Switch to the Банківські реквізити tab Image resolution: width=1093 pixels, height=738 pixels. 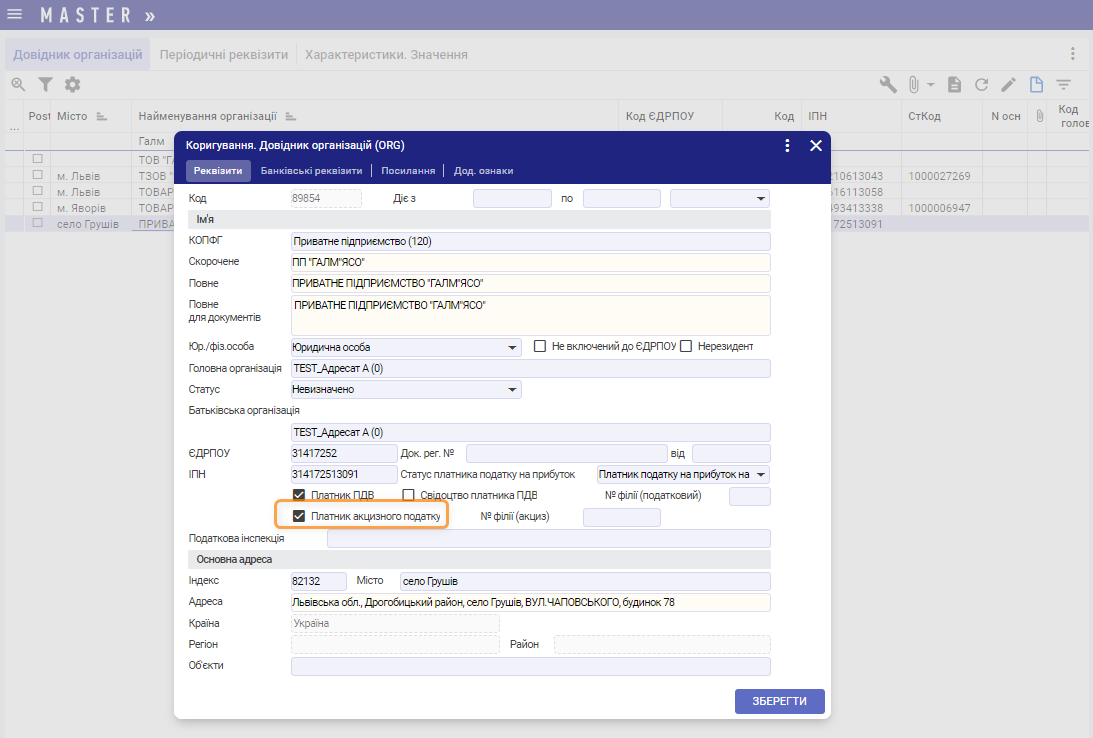pyautogui.click(x=311, y=171)
